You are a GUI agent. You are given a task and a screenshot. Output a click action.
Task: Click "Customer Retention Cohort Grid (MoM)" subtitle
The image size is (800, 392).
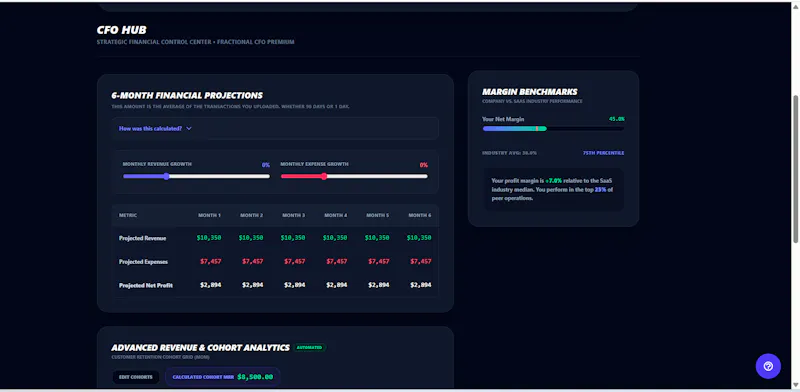(x=161, y=357)
